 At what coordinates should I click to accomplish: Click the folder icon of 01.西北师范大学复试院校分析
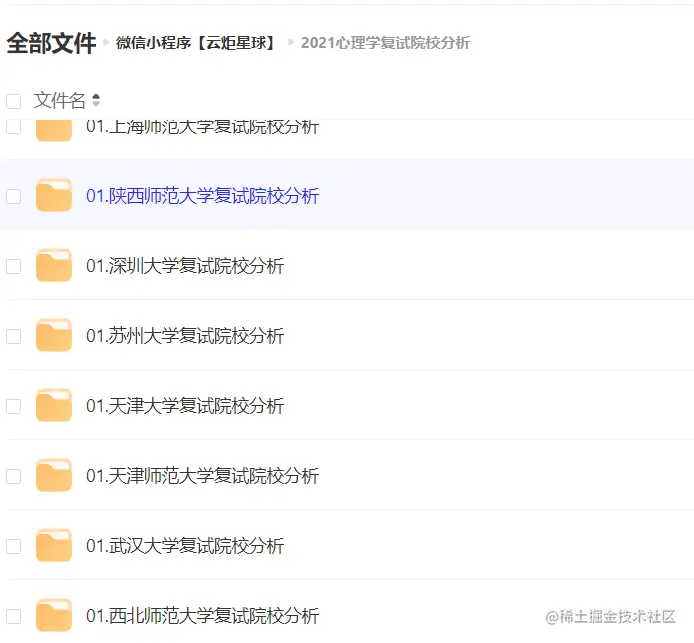click(x=54, y=615)
